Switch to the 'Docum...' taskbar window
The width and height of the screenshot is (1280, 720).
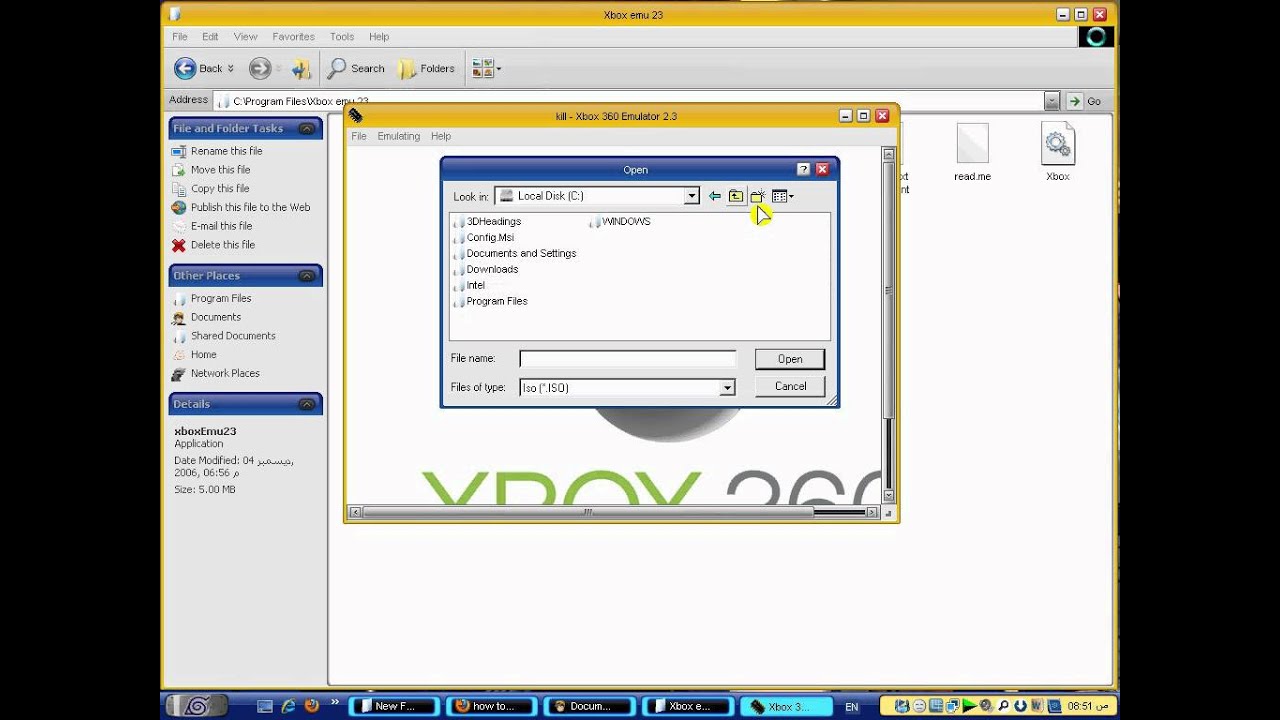(590, 706)
